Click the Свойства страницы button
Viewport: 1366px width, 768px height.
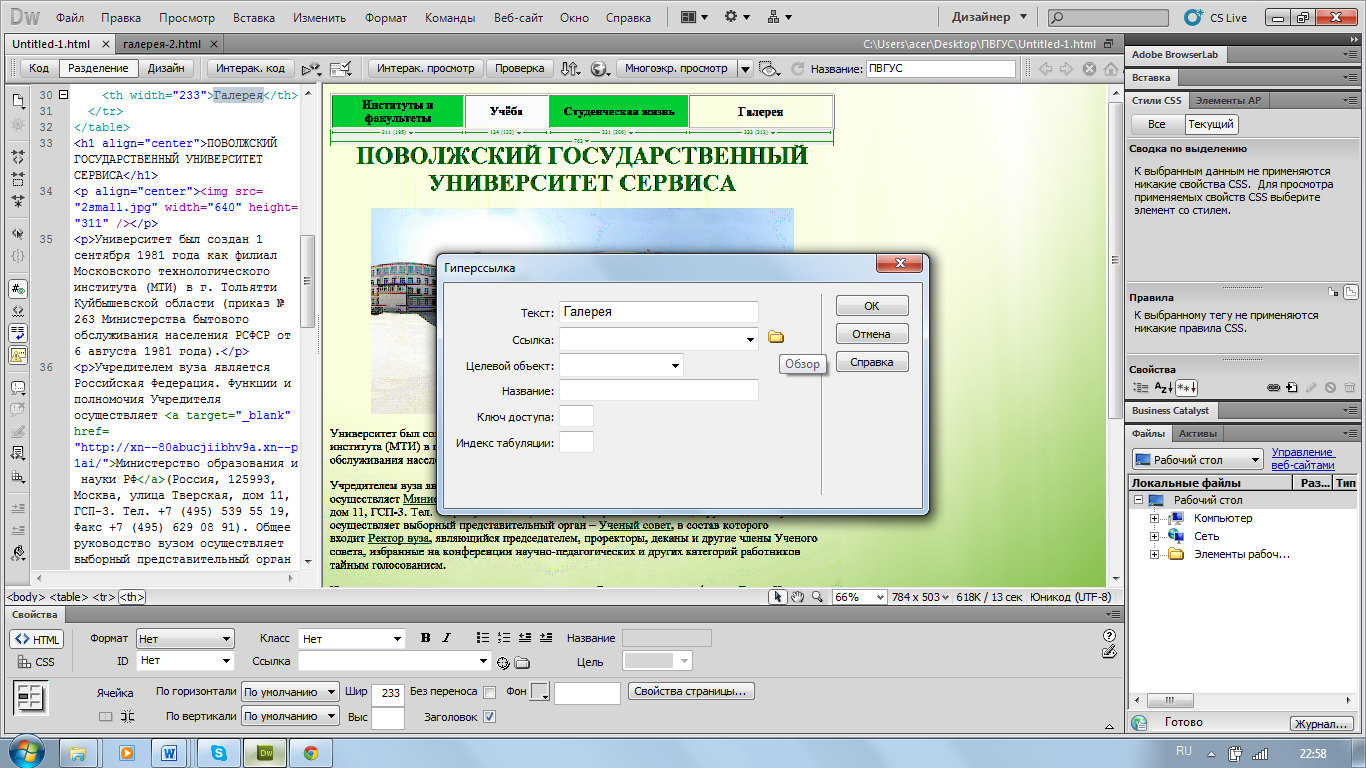(691, 692)
